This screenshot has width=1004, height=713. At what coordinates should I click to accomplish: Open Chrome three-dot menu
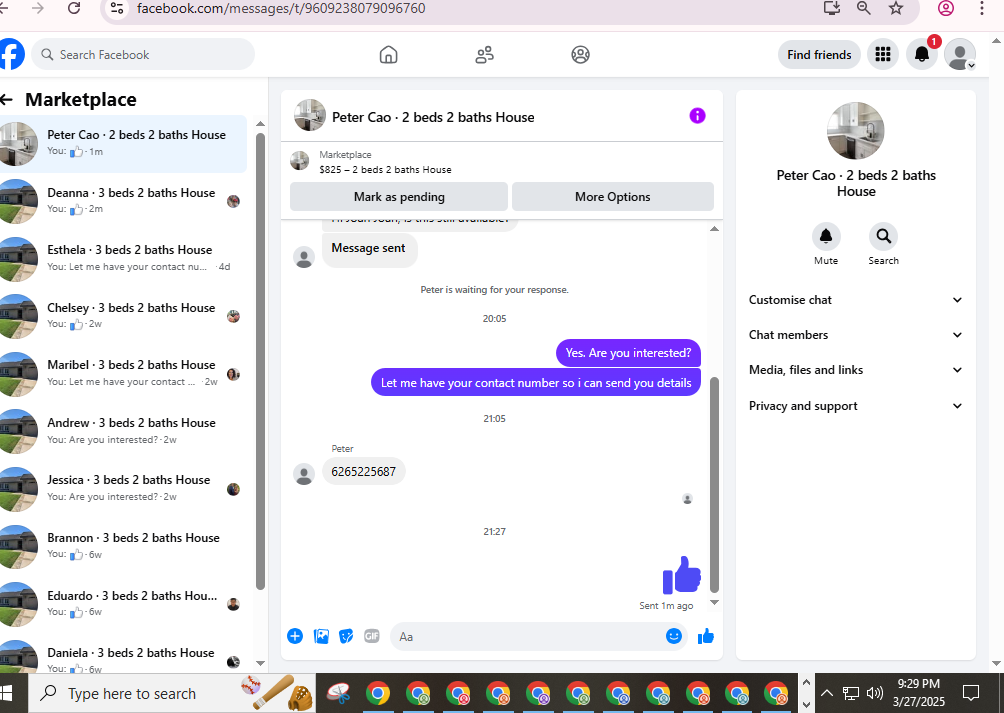click(x=982, y=8)
